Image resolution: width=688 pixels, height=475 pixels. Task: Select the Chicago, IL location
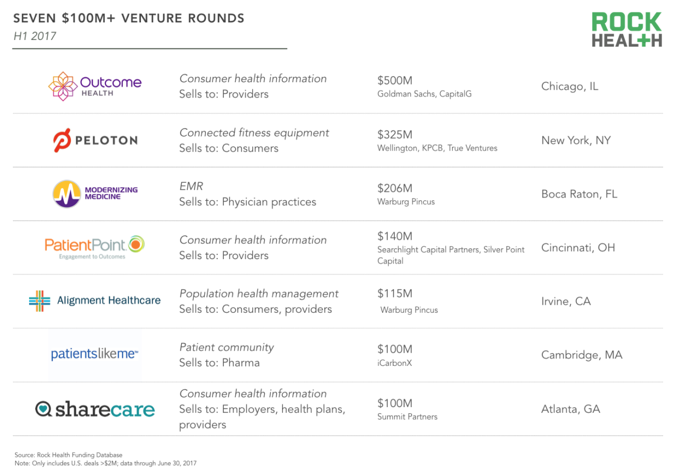(570, 86)
